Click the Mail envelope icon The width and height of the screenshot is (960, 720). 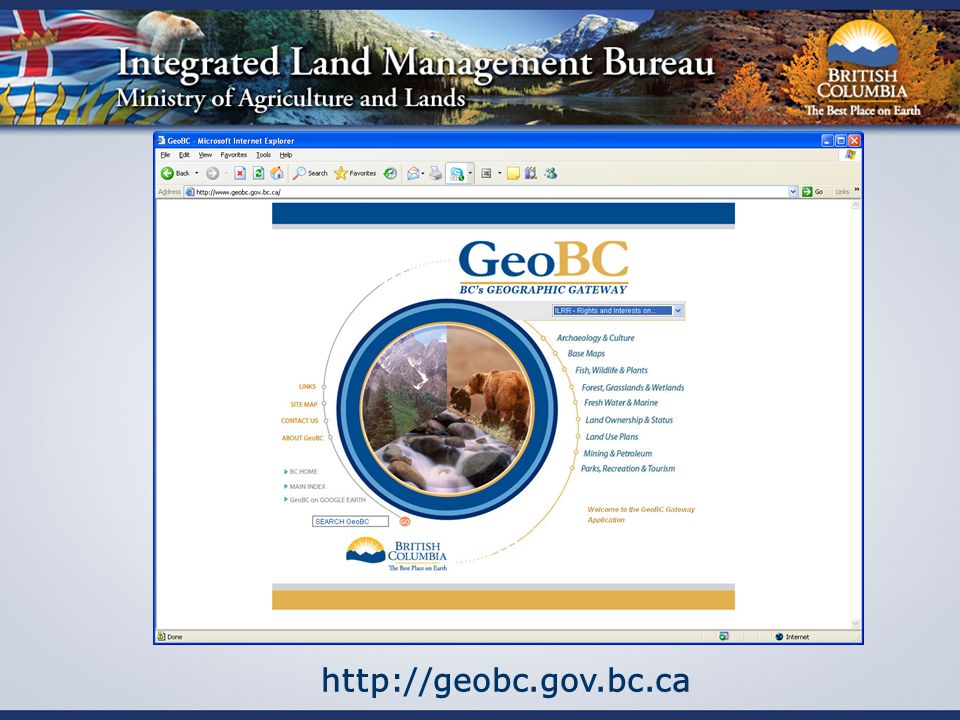tap(413, 173)
